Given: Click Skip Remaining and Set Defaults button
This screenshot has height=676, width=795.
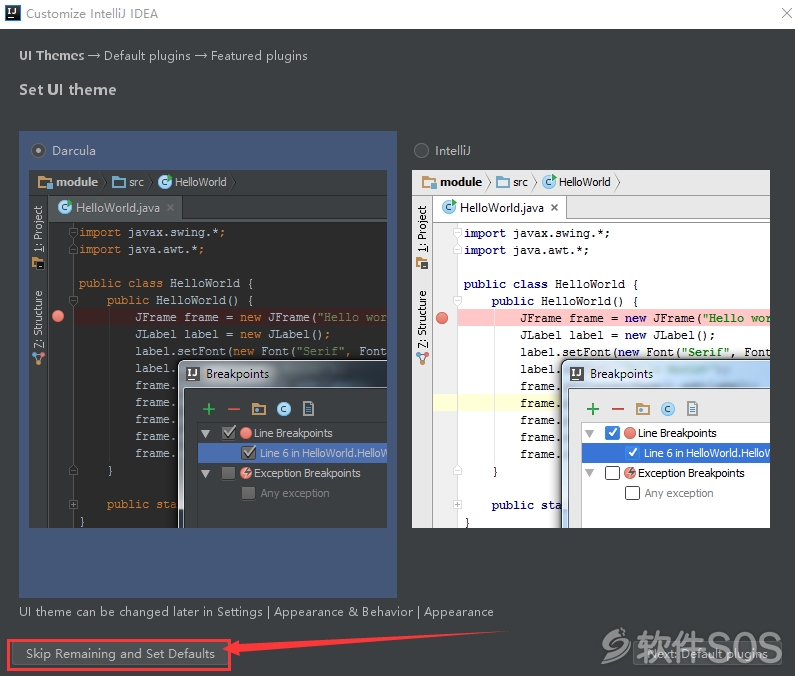Looking at the screenshot, I should pyautogui.click(x=120, y=654).
